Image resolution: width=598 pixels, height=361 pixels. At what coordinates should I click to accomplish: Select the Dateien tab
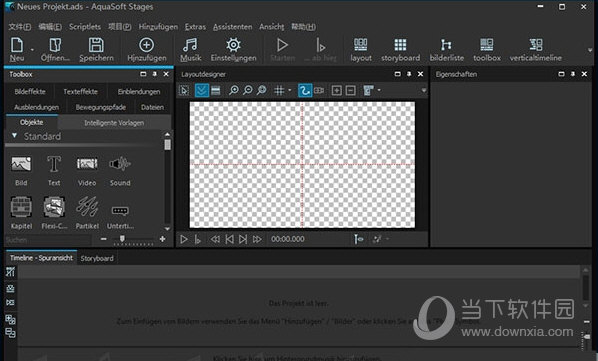[x=152, y=107]
